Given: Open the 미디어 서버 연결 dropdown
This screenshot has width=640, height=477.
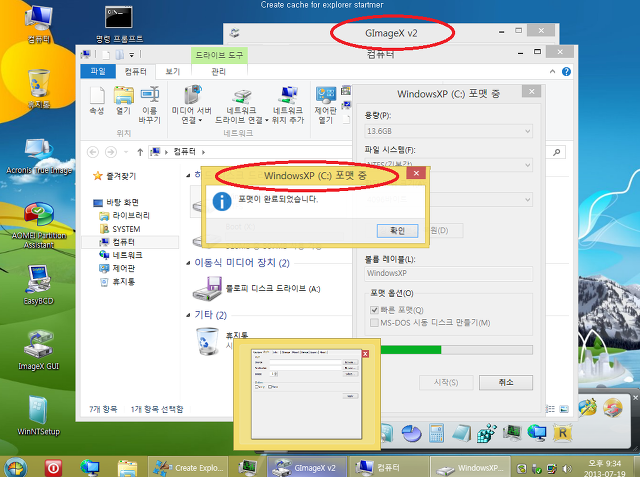Looking at the screenshot, I should pos(191,105).
